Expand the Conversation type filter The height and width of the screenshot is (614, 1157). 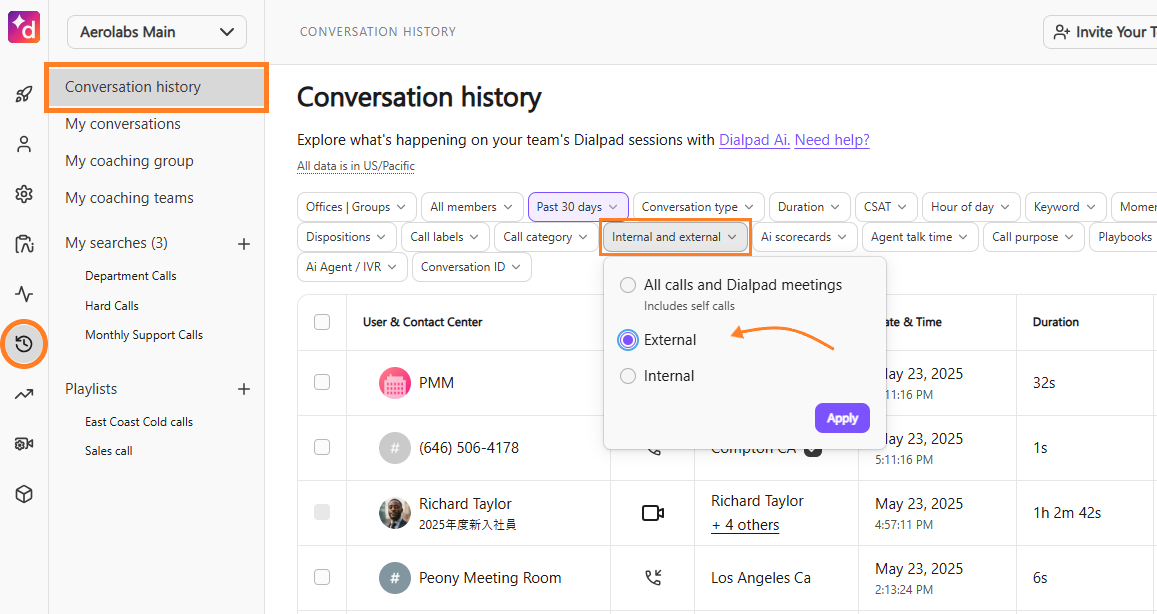click(698, 207)
